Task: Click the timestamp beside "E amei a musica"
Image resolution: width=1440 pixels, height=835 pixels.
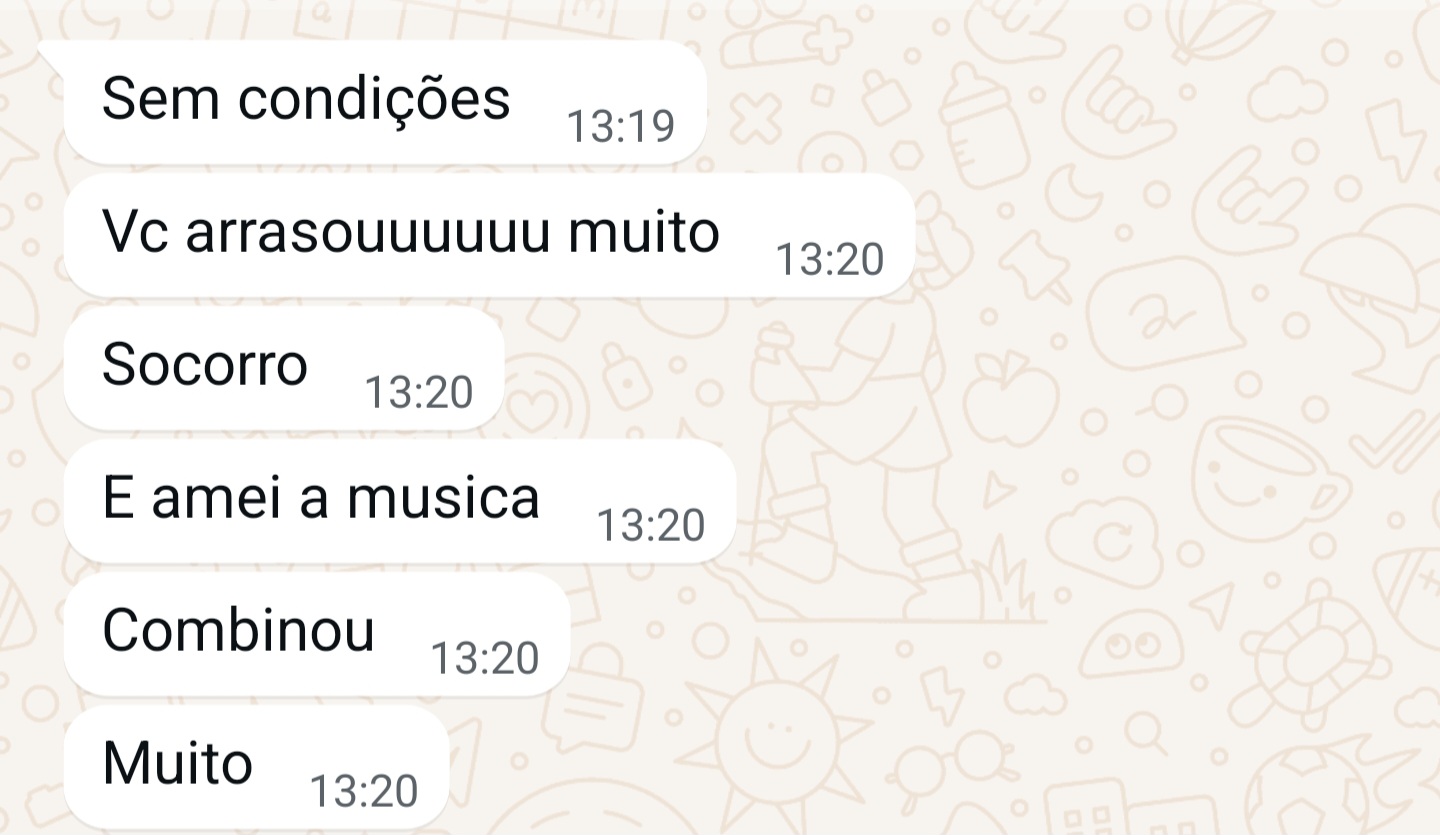Action: pos(651,525)
